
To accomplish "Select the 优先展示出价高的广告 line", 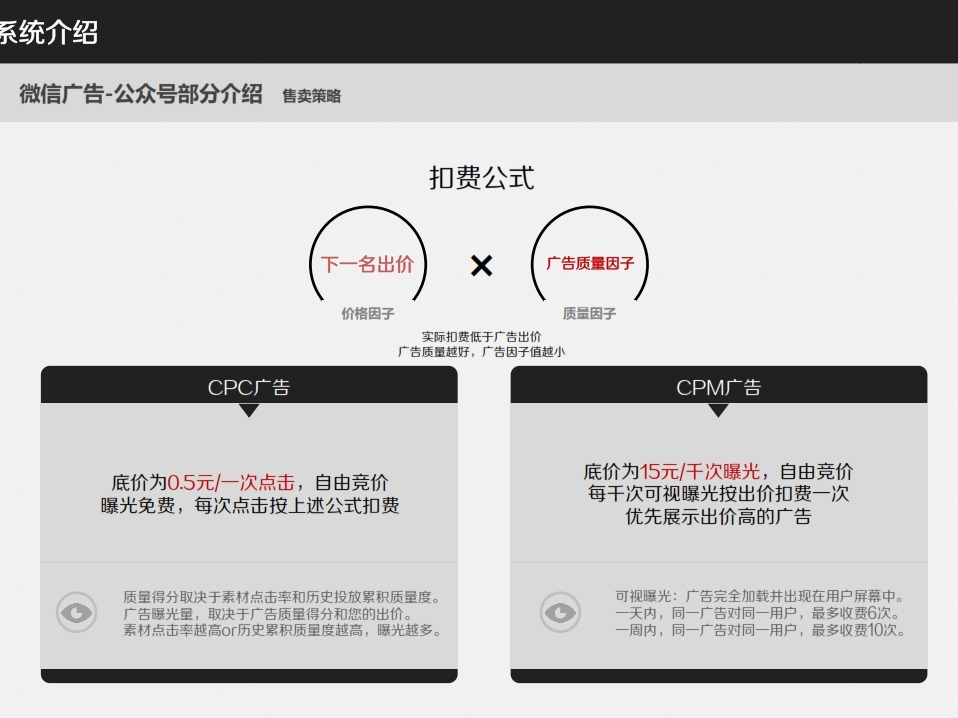I will (x=718, y=517).
